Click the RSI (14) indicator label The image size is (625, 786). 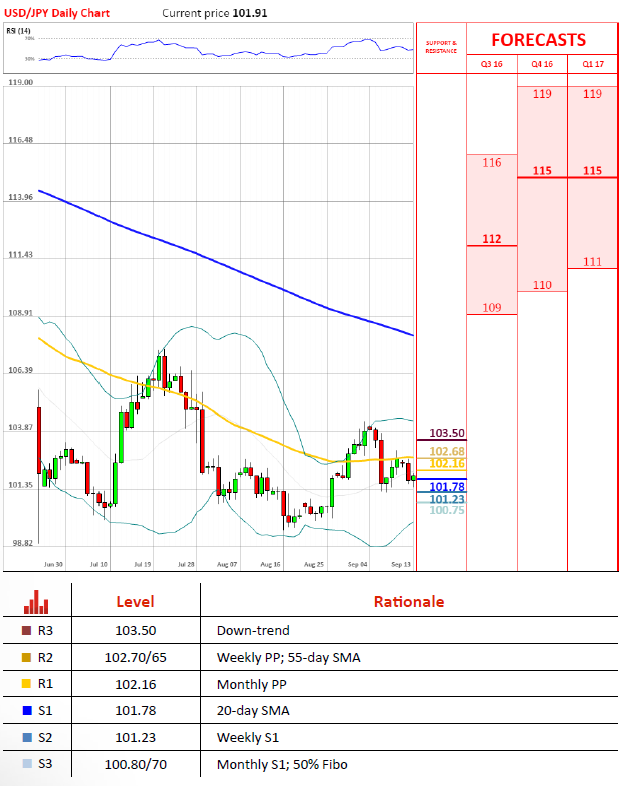coord(18,31)
